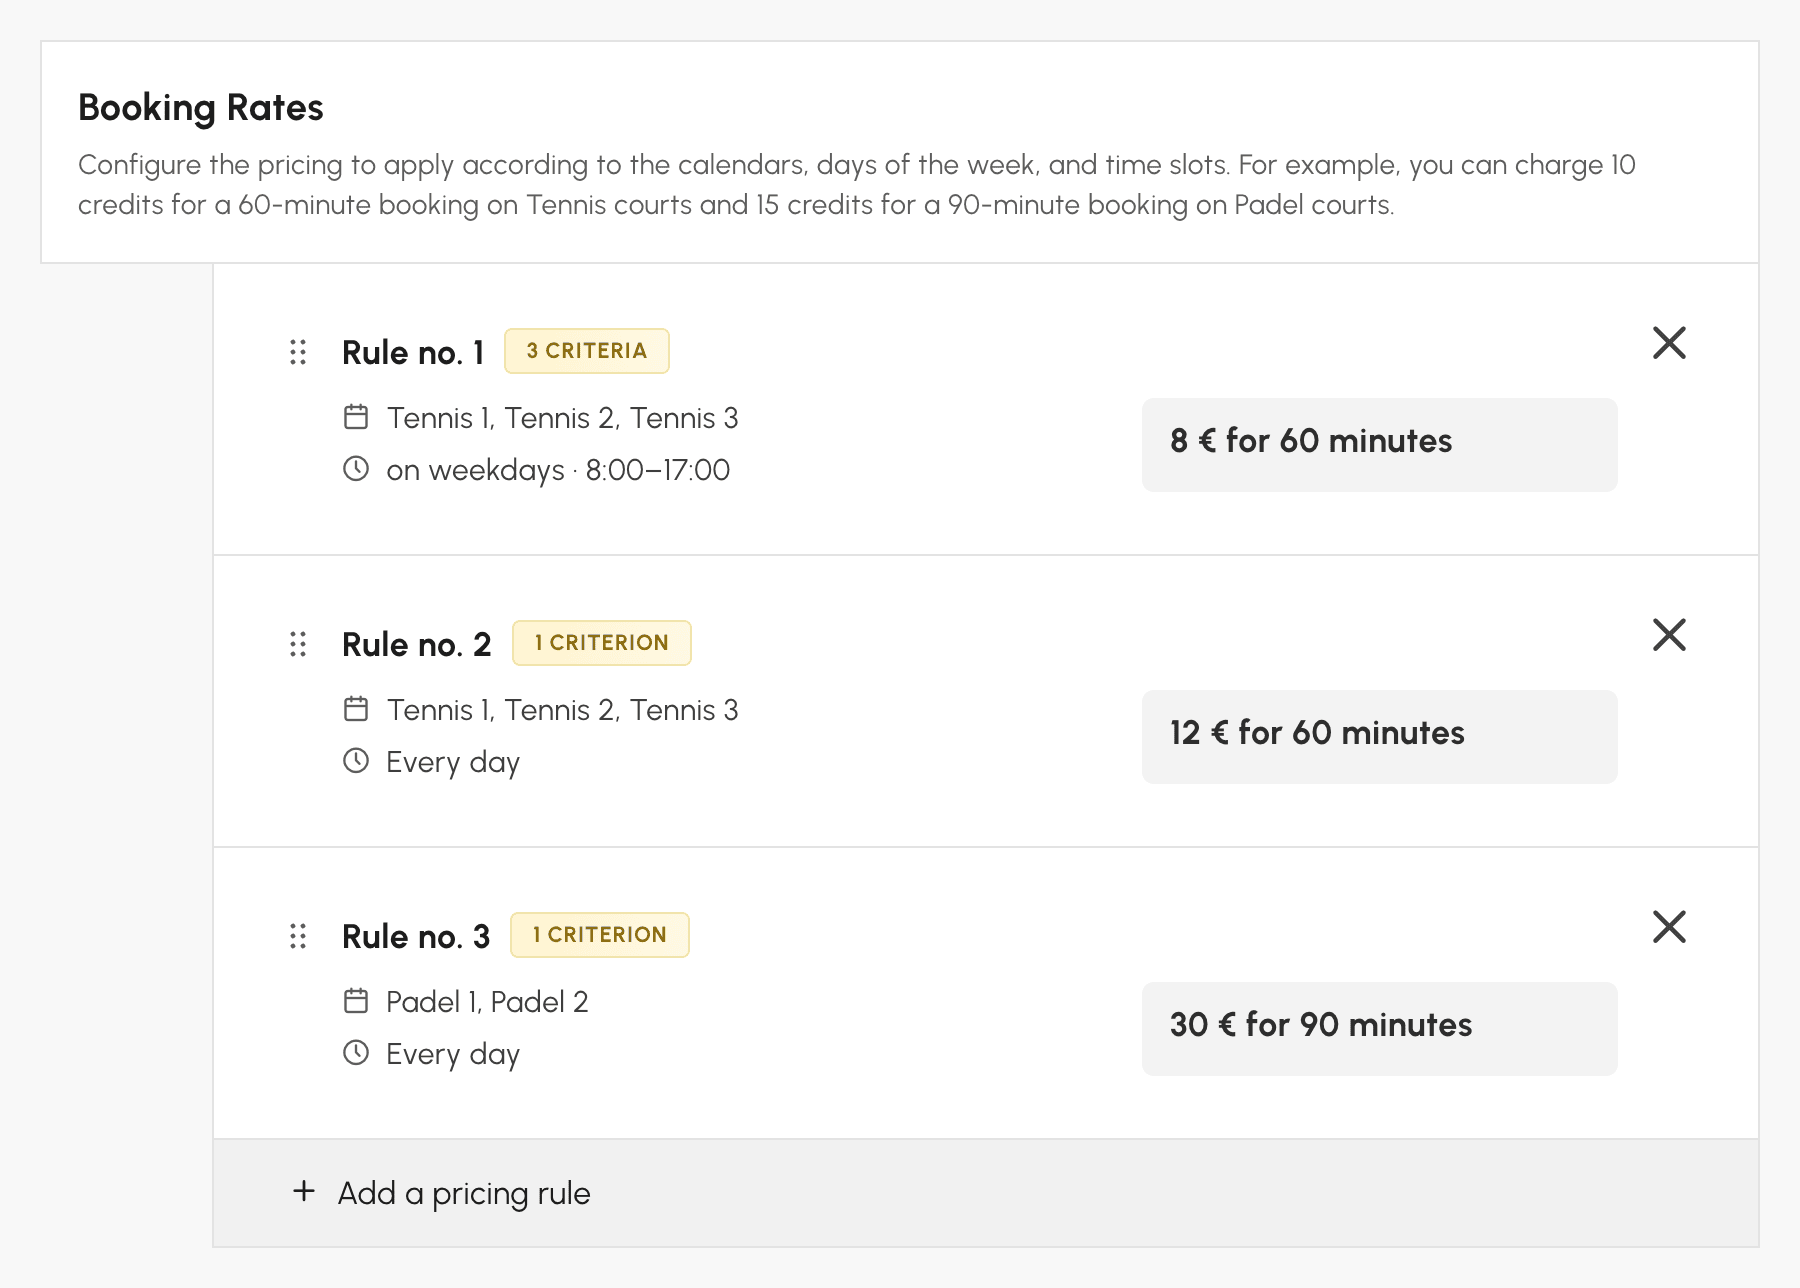This screenshot has width=1800, height=1288.
Task: Click Tennis courts list in Rule no. 2
Action: click(563, 710)
